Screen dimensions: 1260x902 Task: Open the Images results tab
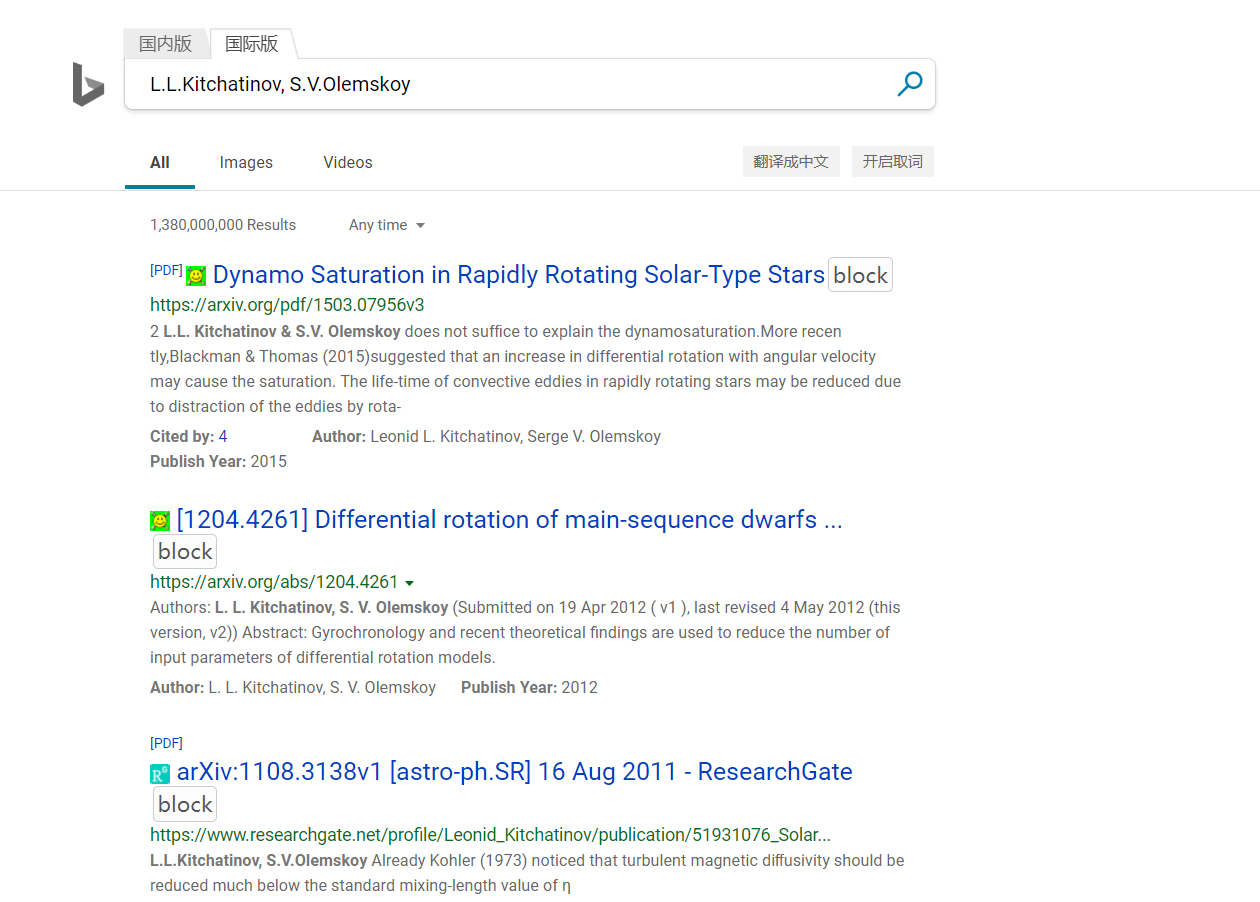pyautogui.click(x=246, y=162)
